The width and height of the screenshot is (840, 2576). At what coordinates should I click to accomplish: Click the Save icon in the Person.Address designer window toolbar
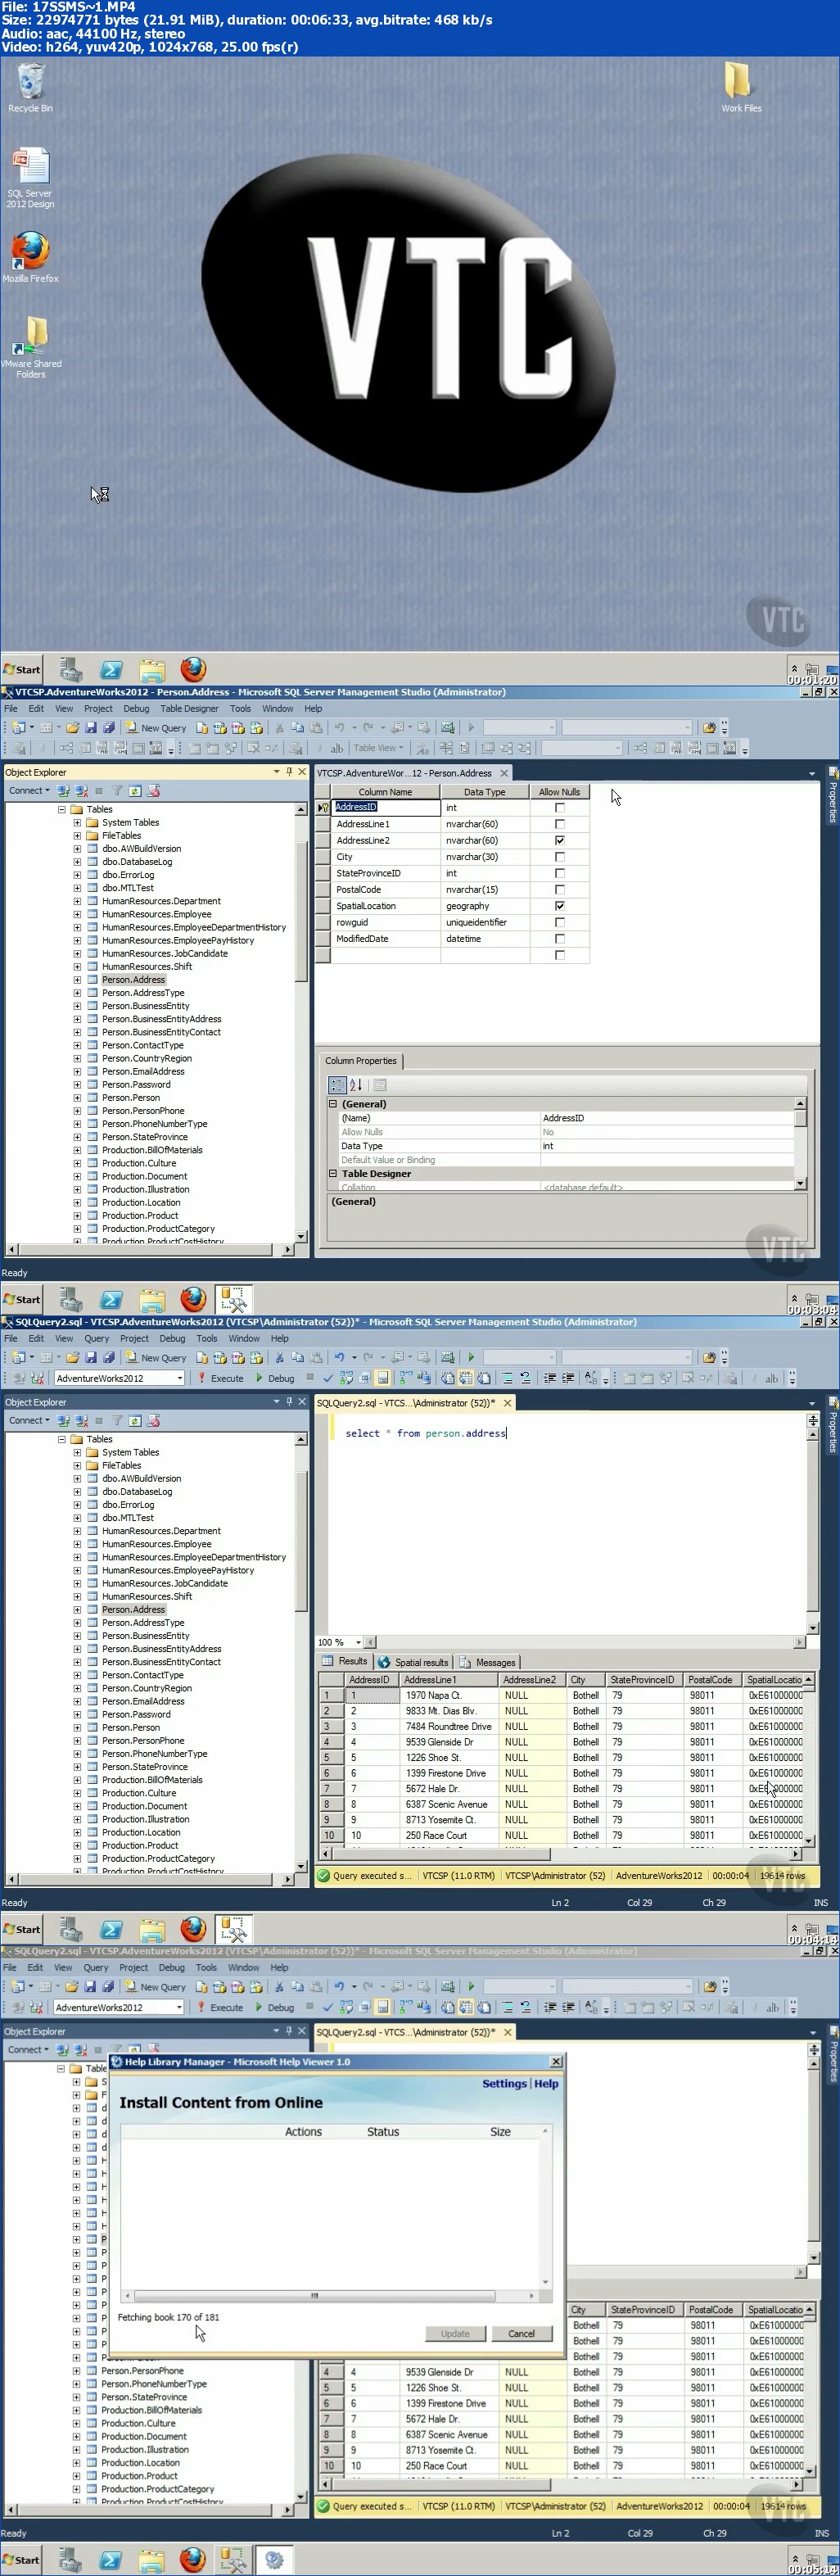click(x=91, y=727)
